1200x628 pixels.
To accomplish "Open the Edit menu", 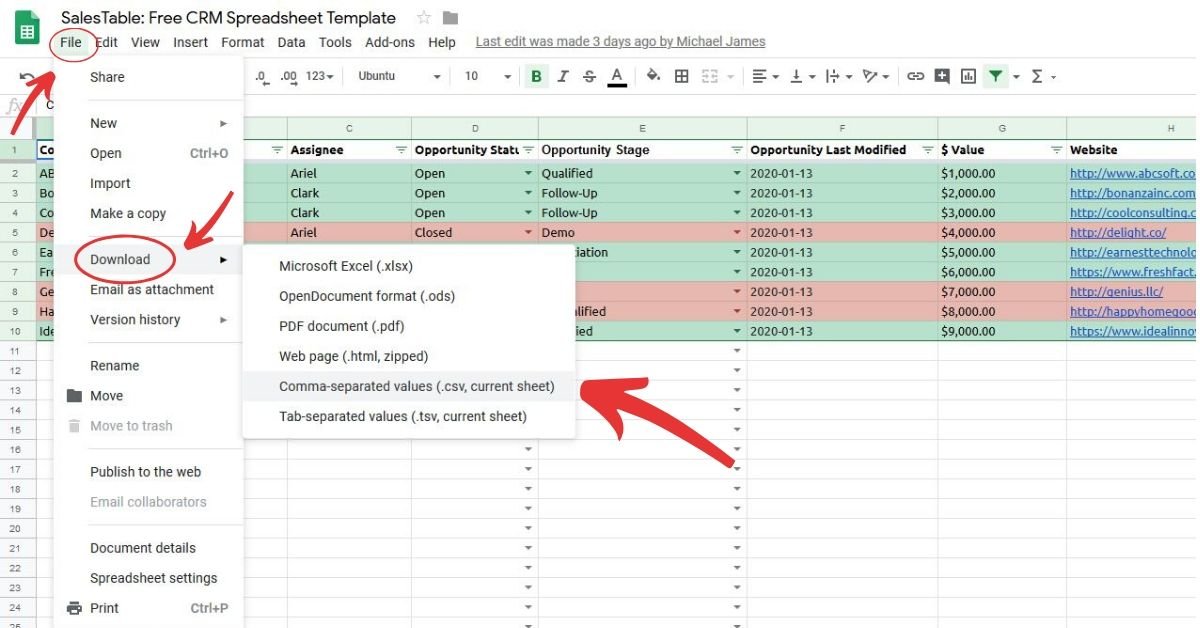I will (x=106, y=42).
